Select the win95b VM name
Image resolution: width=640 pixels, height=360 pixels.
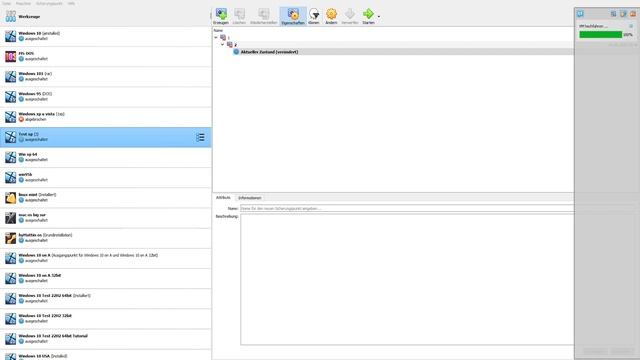point(25,175)
